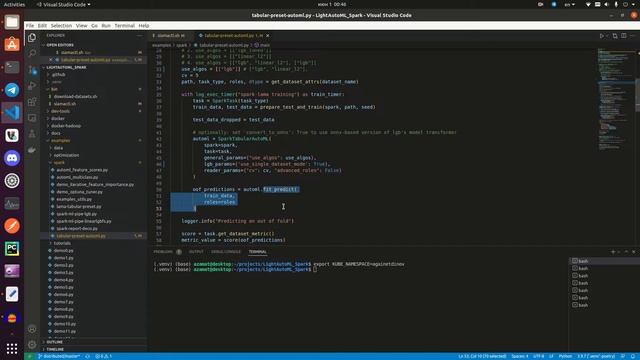The width and height of the screenshot is (640, 360).
Task: Close the tabular-preset-automl.py tab
Action: click(x=267, y=36)
